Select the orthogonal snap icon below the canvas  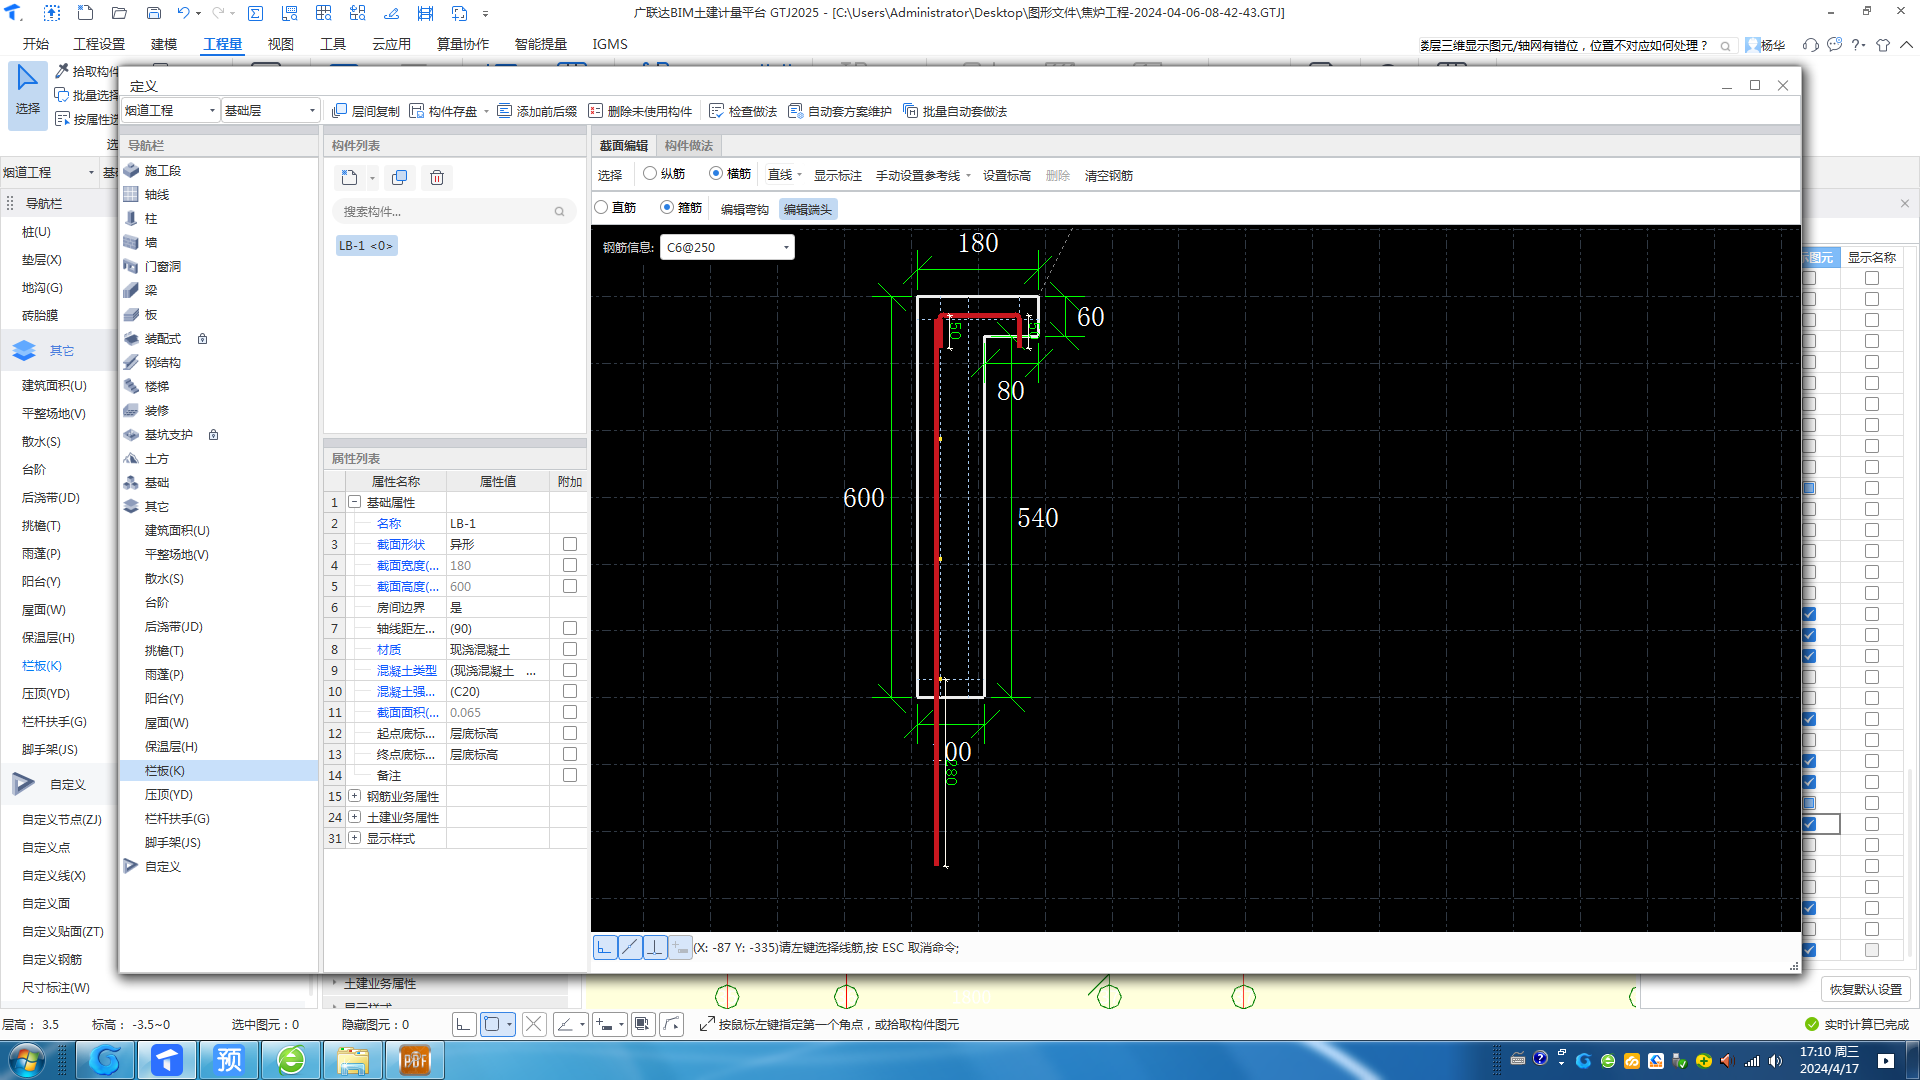605,947
